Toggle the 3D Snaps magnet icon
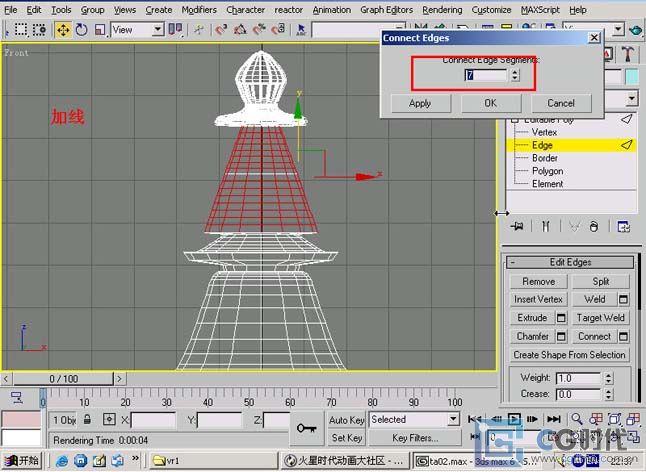 point(222,30)
